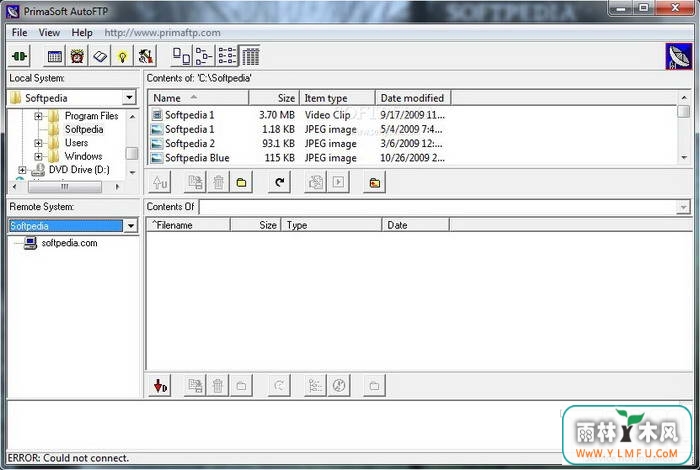Click remote pane tree listing icon
Viewport: 700px width, 470px height.
click(315, 385)
